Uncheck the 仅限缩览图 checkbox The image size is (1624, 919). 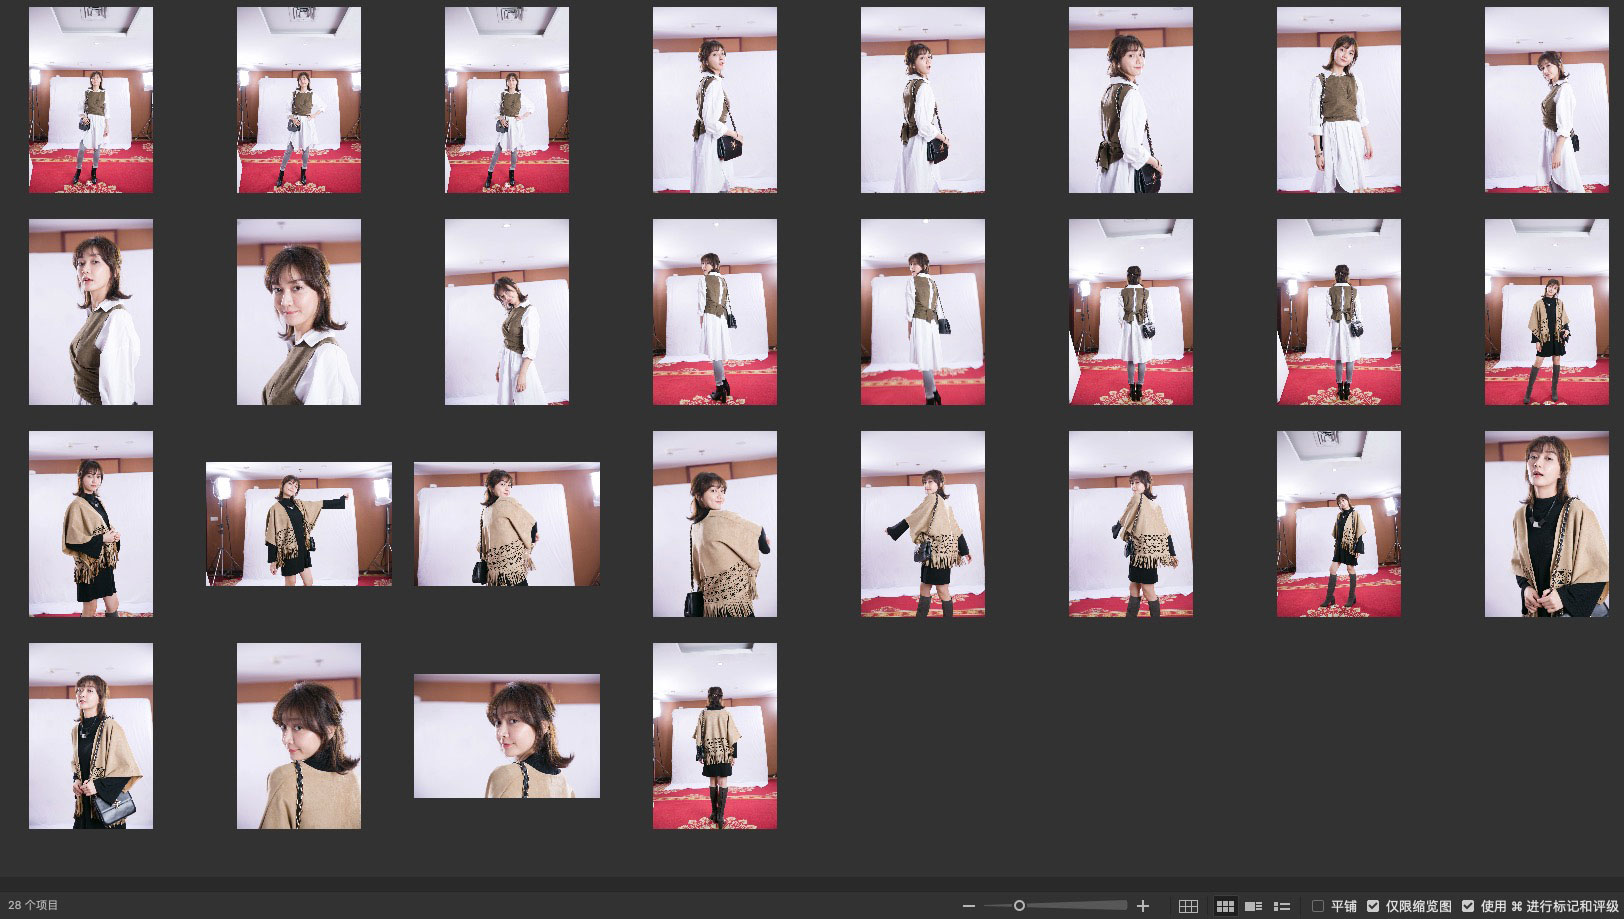(x=1373, y=906)
